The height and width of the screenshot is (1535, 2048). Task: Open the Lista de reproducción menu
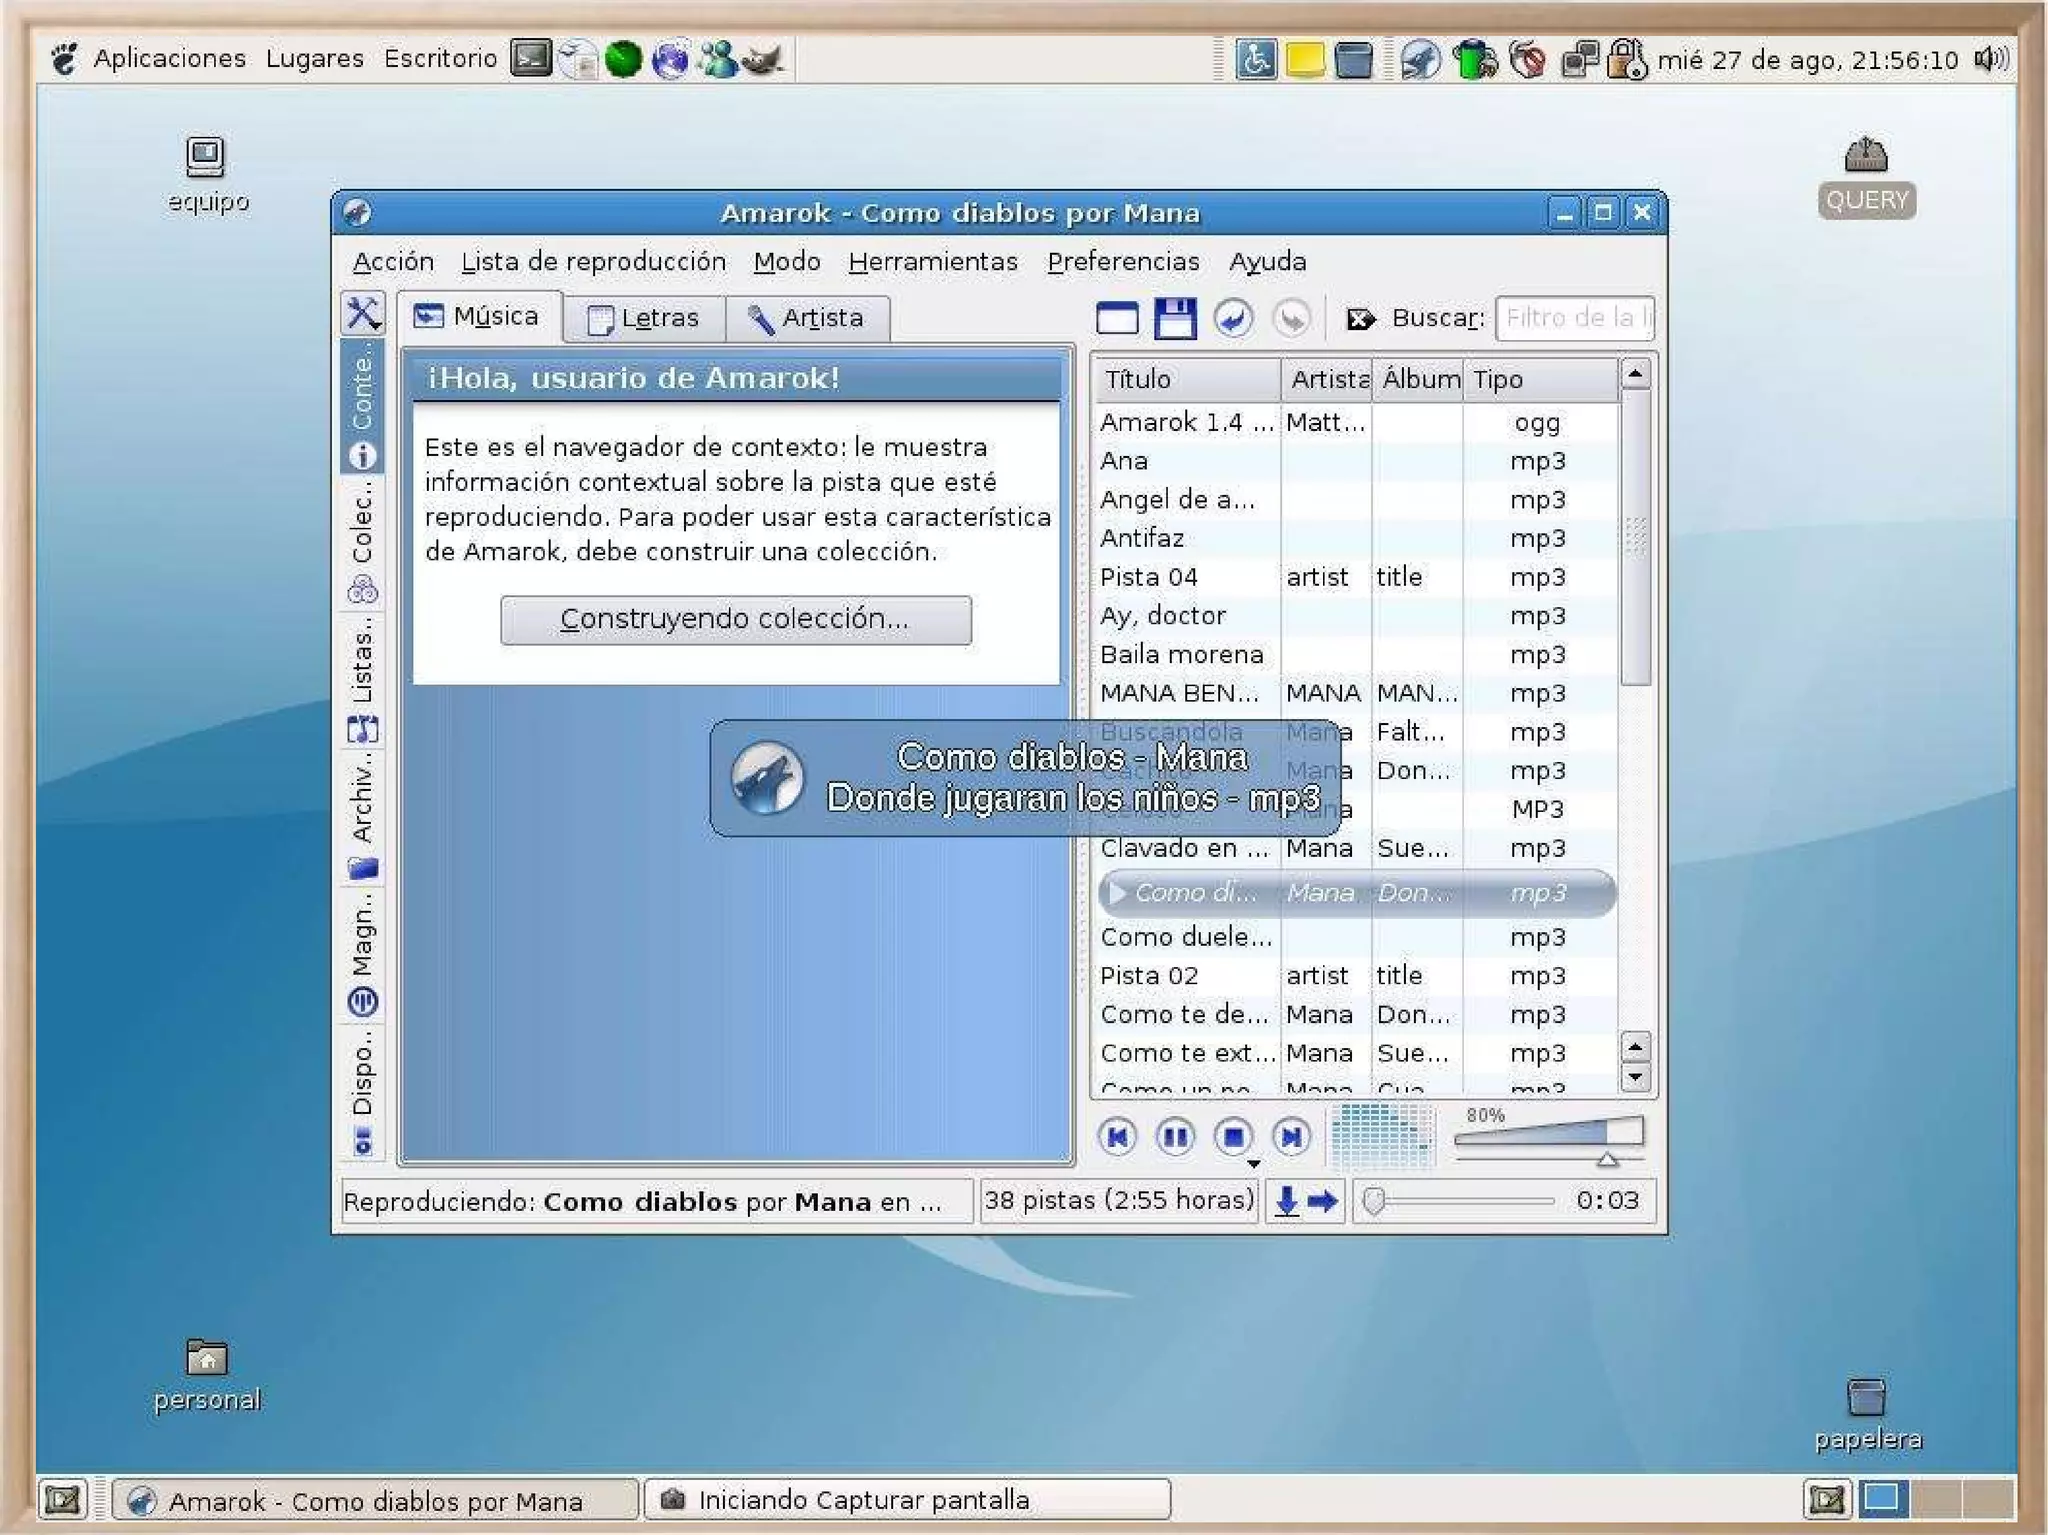[x=593, y=262]
